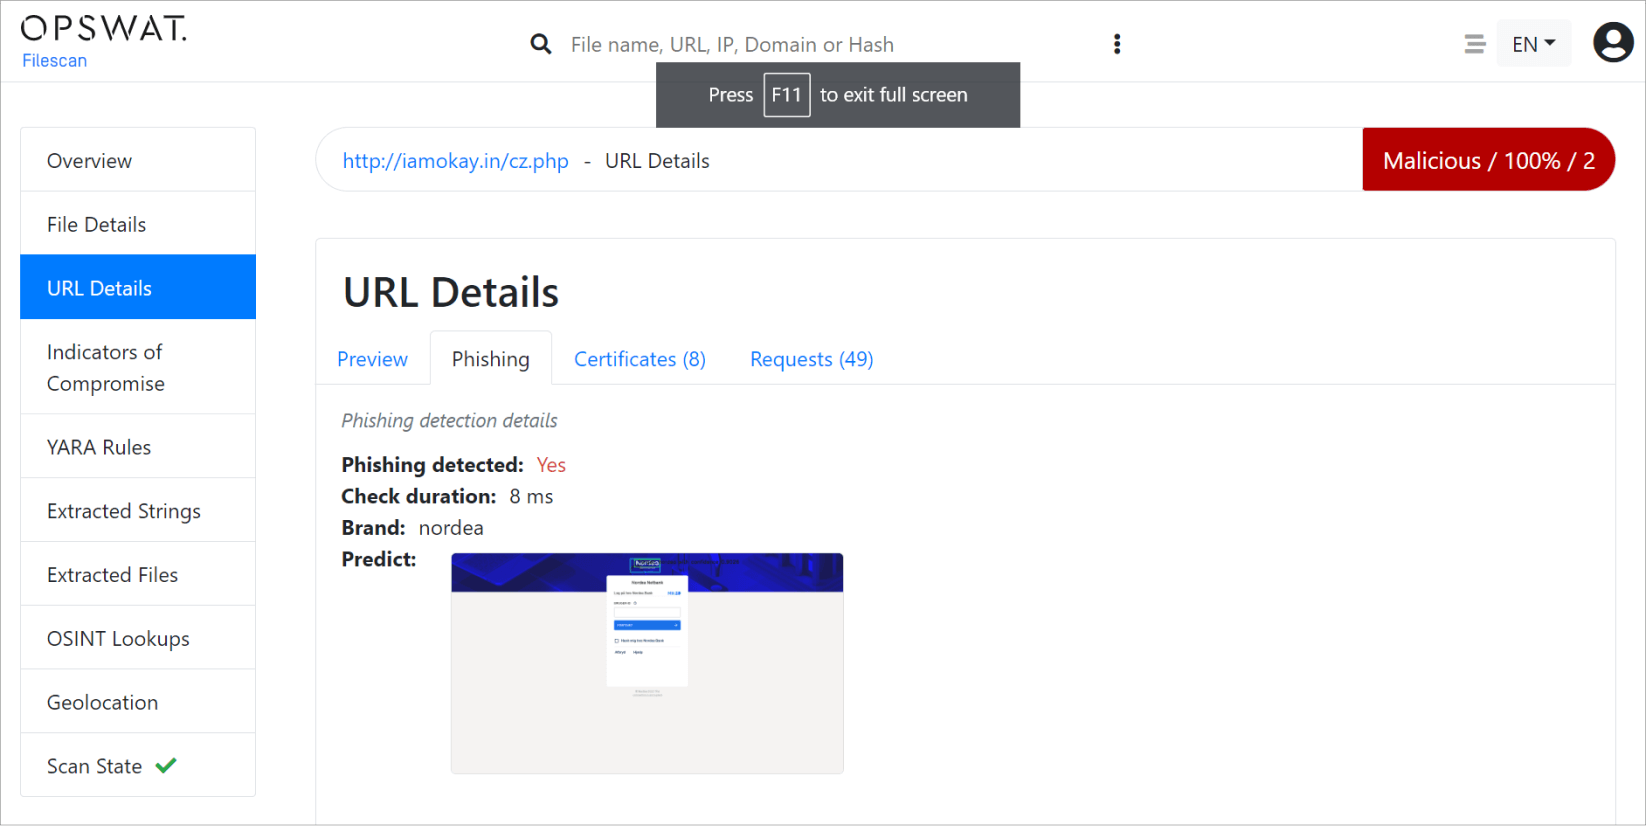This screenshot has width=1646, height=826.
Task: Expand the EN language dropdown
Action: pos(1533,44)
